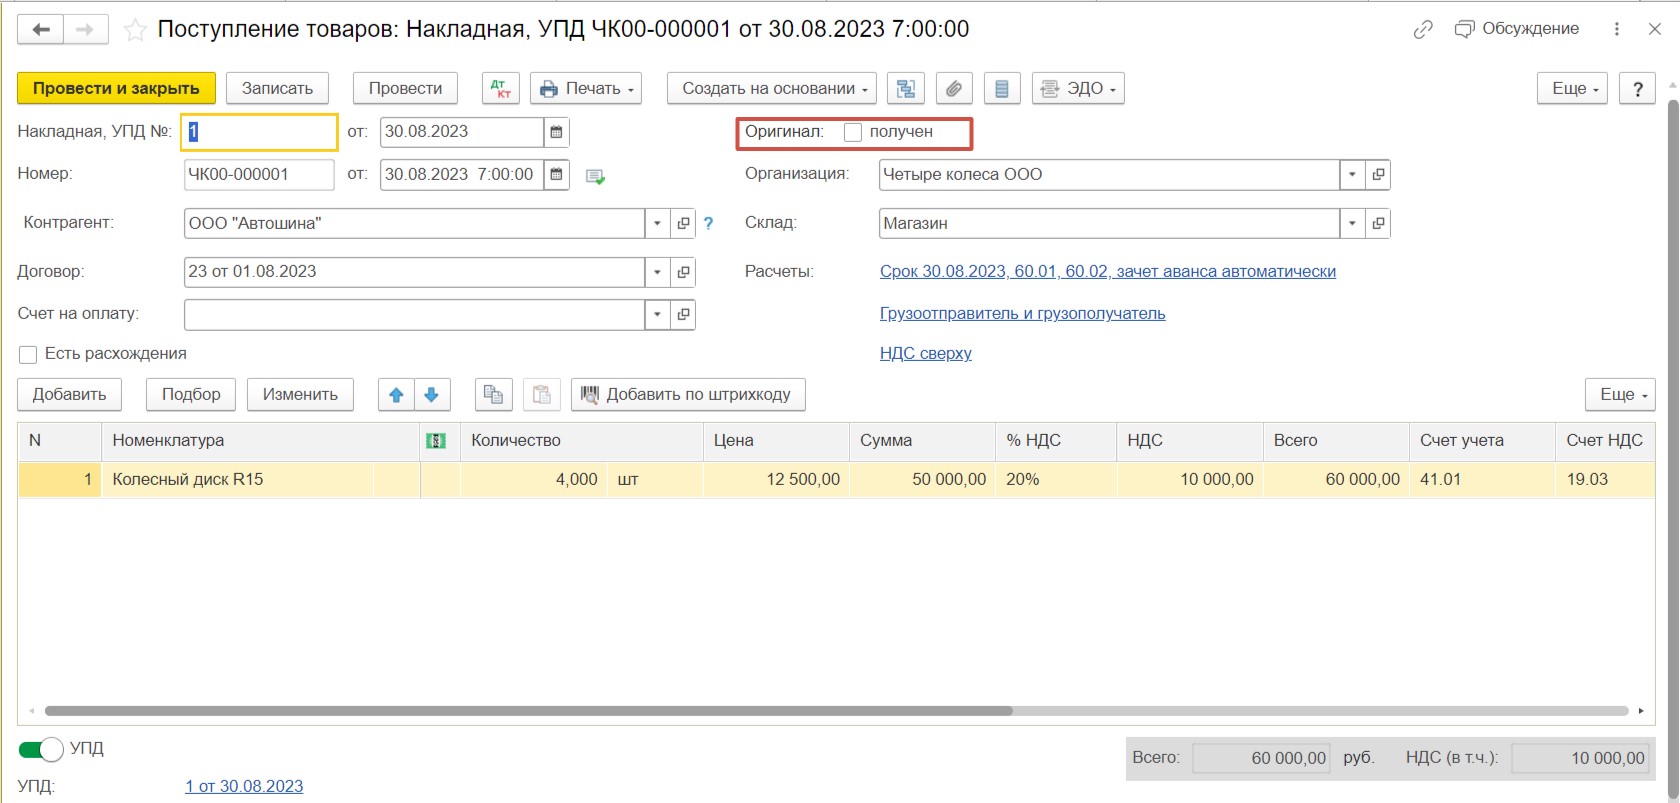Click the horizontal table scrollbar
This screenshot has height=803, width=1680.
[x=528, y=711]
